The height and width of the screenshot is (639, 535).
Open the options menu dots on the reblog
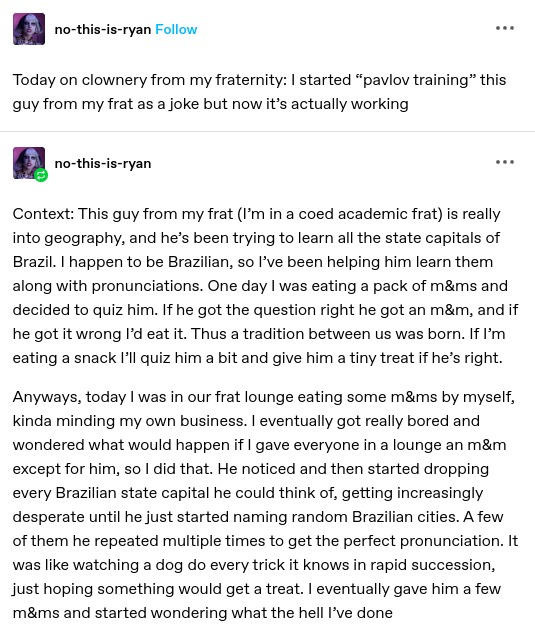click(504, 162)
